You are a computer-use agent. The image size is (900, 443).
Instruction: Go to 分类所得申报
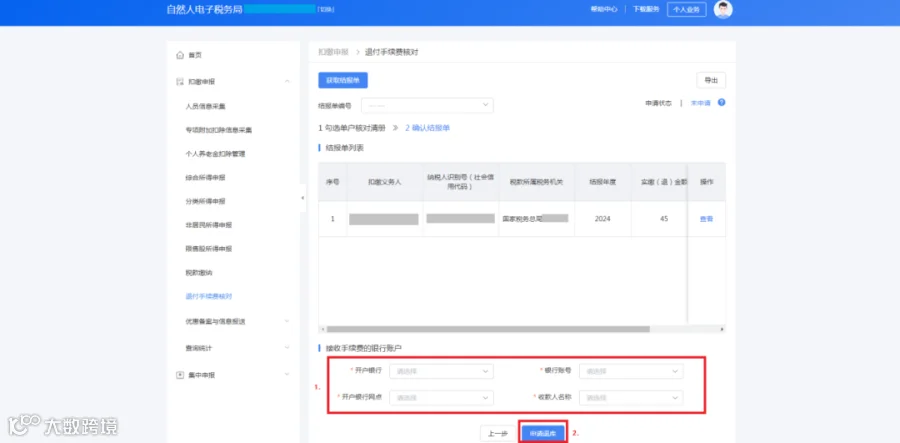tap(205, 201)
